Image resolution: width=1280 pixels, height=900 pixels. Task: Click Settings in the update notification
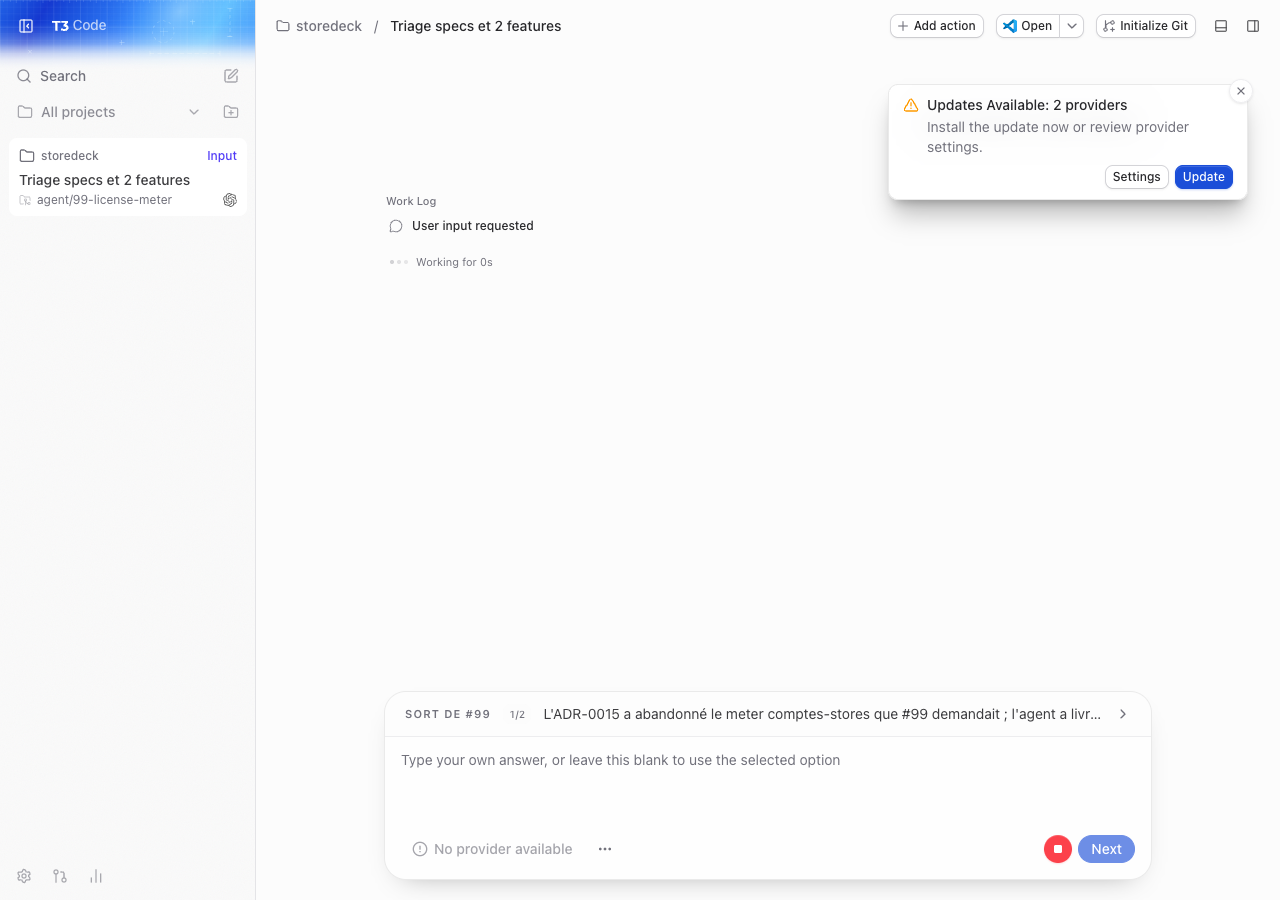pos(1137,177)
